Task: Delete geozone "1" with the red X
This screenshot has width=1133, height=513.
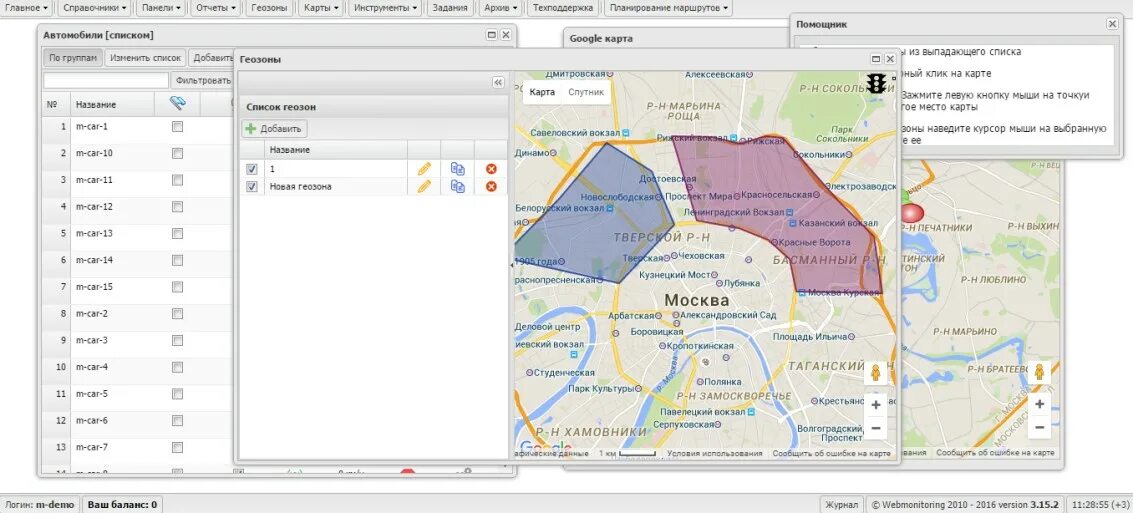Action: click(x=491, y=168)
